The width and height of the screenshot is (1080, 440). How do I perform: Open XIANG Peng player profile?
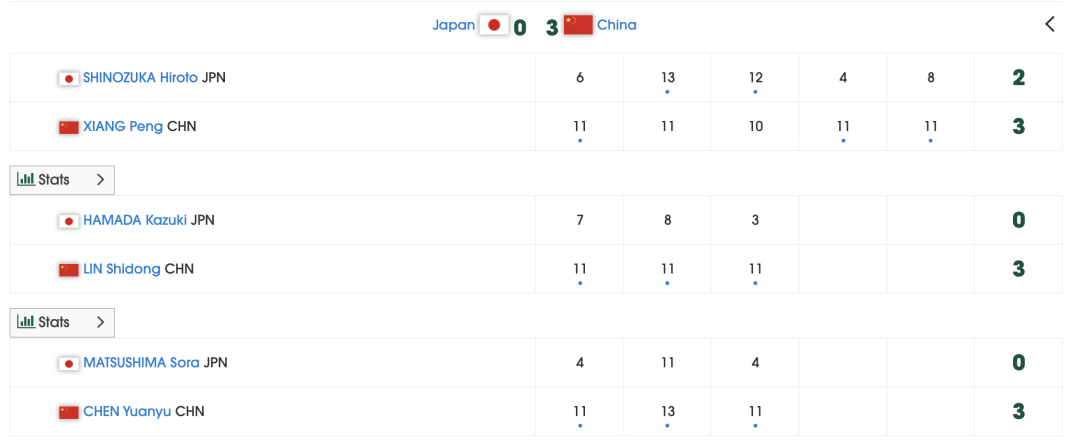(x=123, y=127)
